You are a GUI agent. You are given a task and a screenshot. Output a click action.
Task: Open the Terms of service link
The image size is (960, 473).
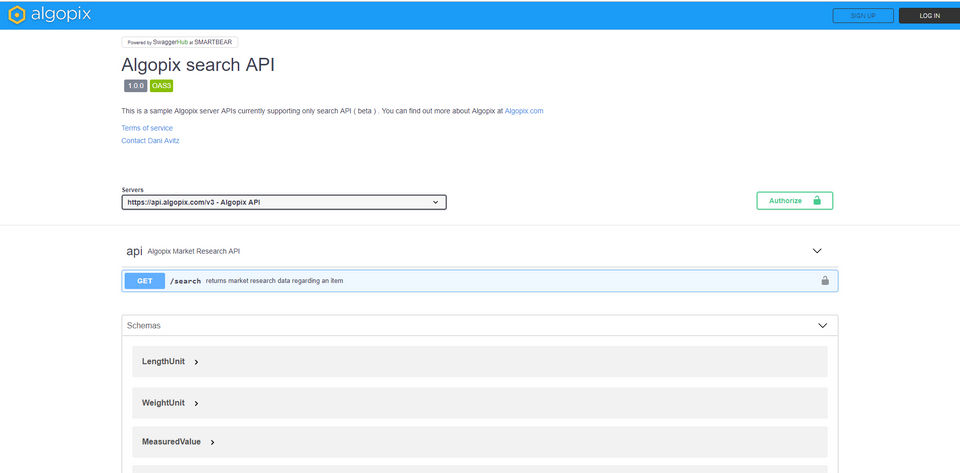(147, 128)
